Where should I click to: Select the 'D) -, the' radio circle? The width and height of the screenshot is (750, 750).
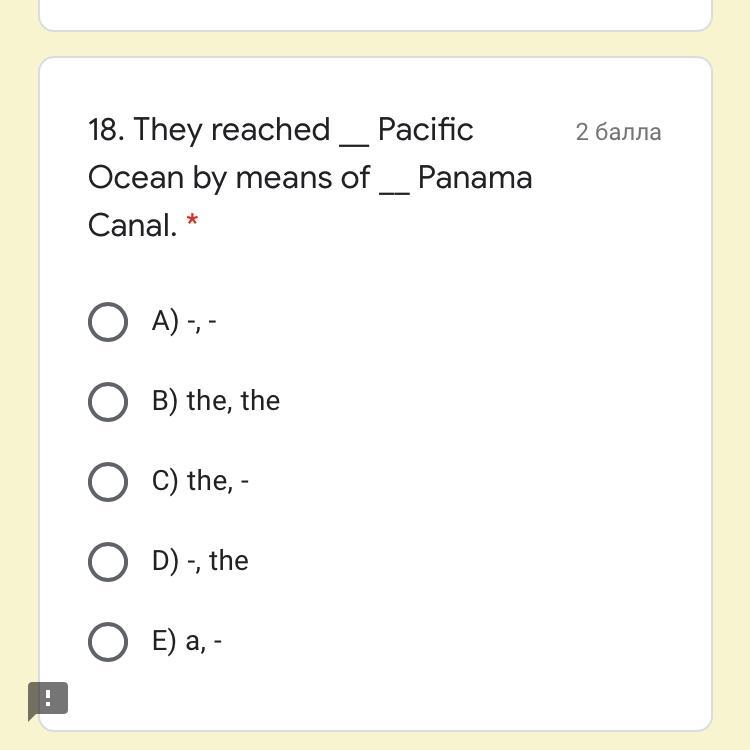click(108, 561)
